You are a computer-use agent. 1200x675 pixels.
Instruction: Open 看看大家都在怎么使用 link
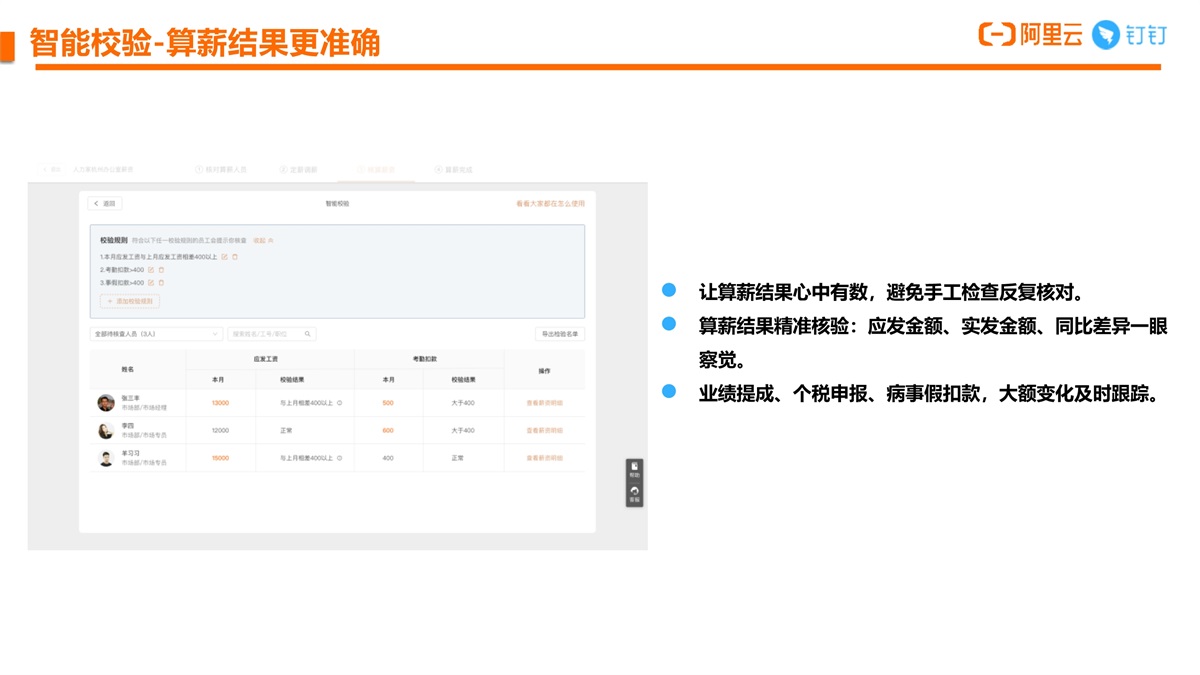(x=550, y=203)
